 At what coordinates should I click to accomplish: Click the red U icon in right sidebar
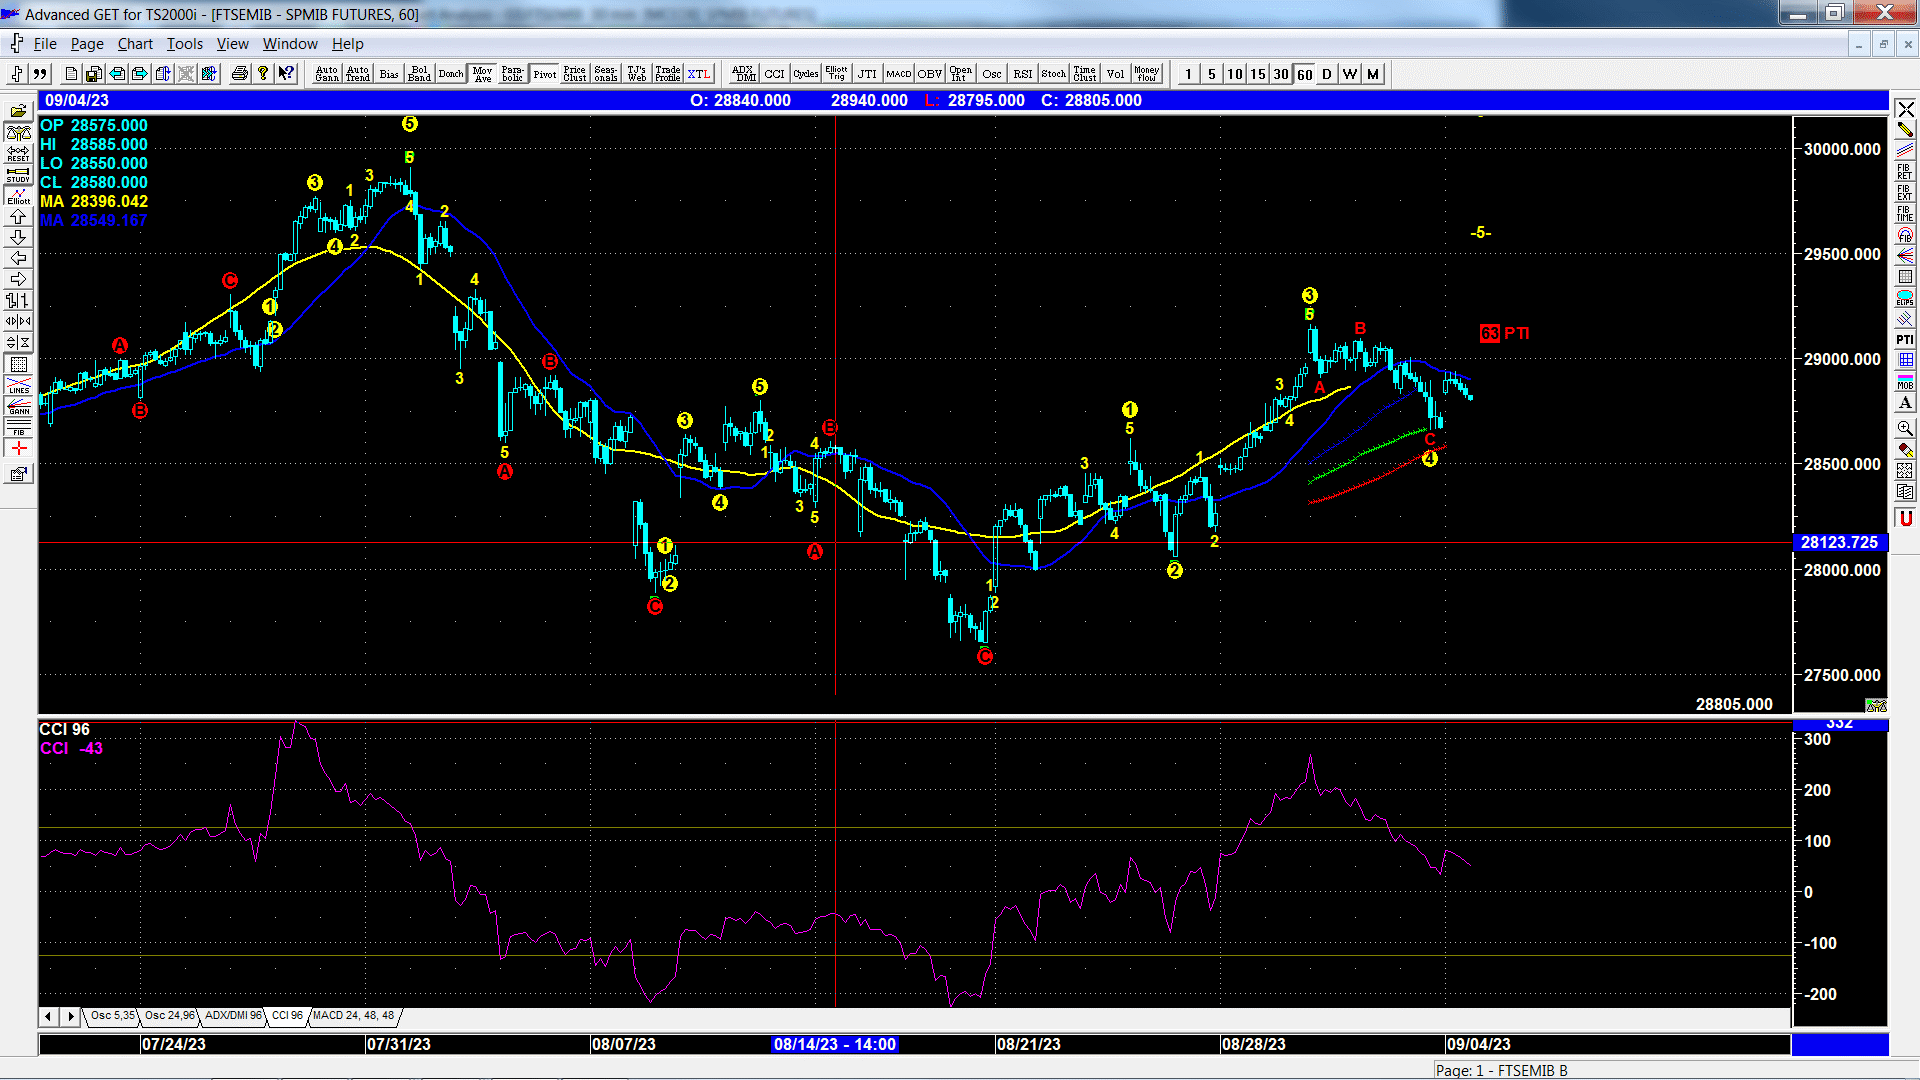(x=1905, y=518)
